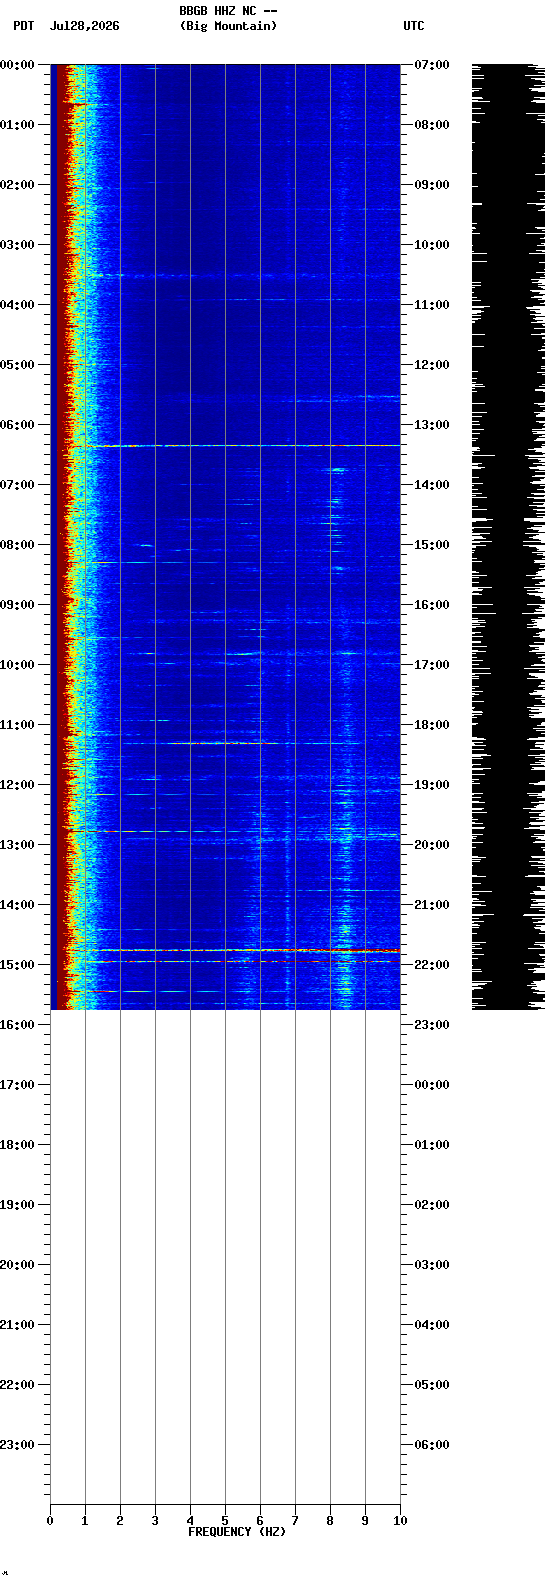The width and height of the screenshot is (552, 1584).
Task: Click the '(Big Mountain)' station name label
Action: click(x=228, y=26)
